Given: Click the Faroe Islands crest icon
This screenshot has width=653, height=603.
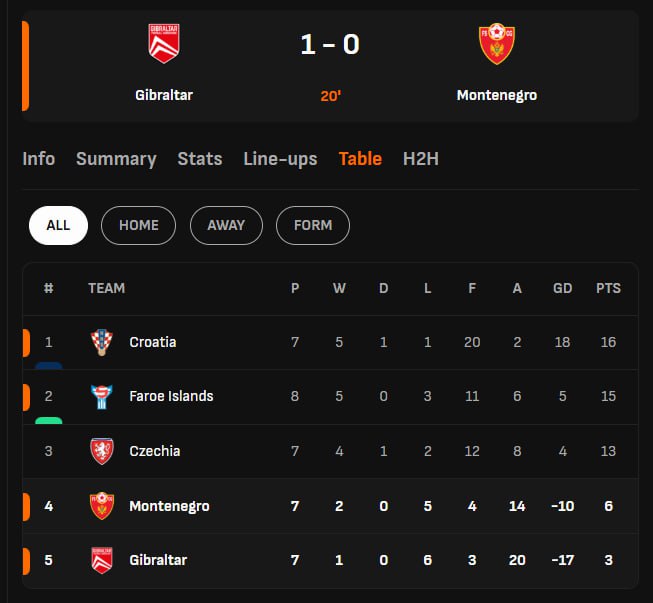Looking at the screenshot, I should (102, 396).
